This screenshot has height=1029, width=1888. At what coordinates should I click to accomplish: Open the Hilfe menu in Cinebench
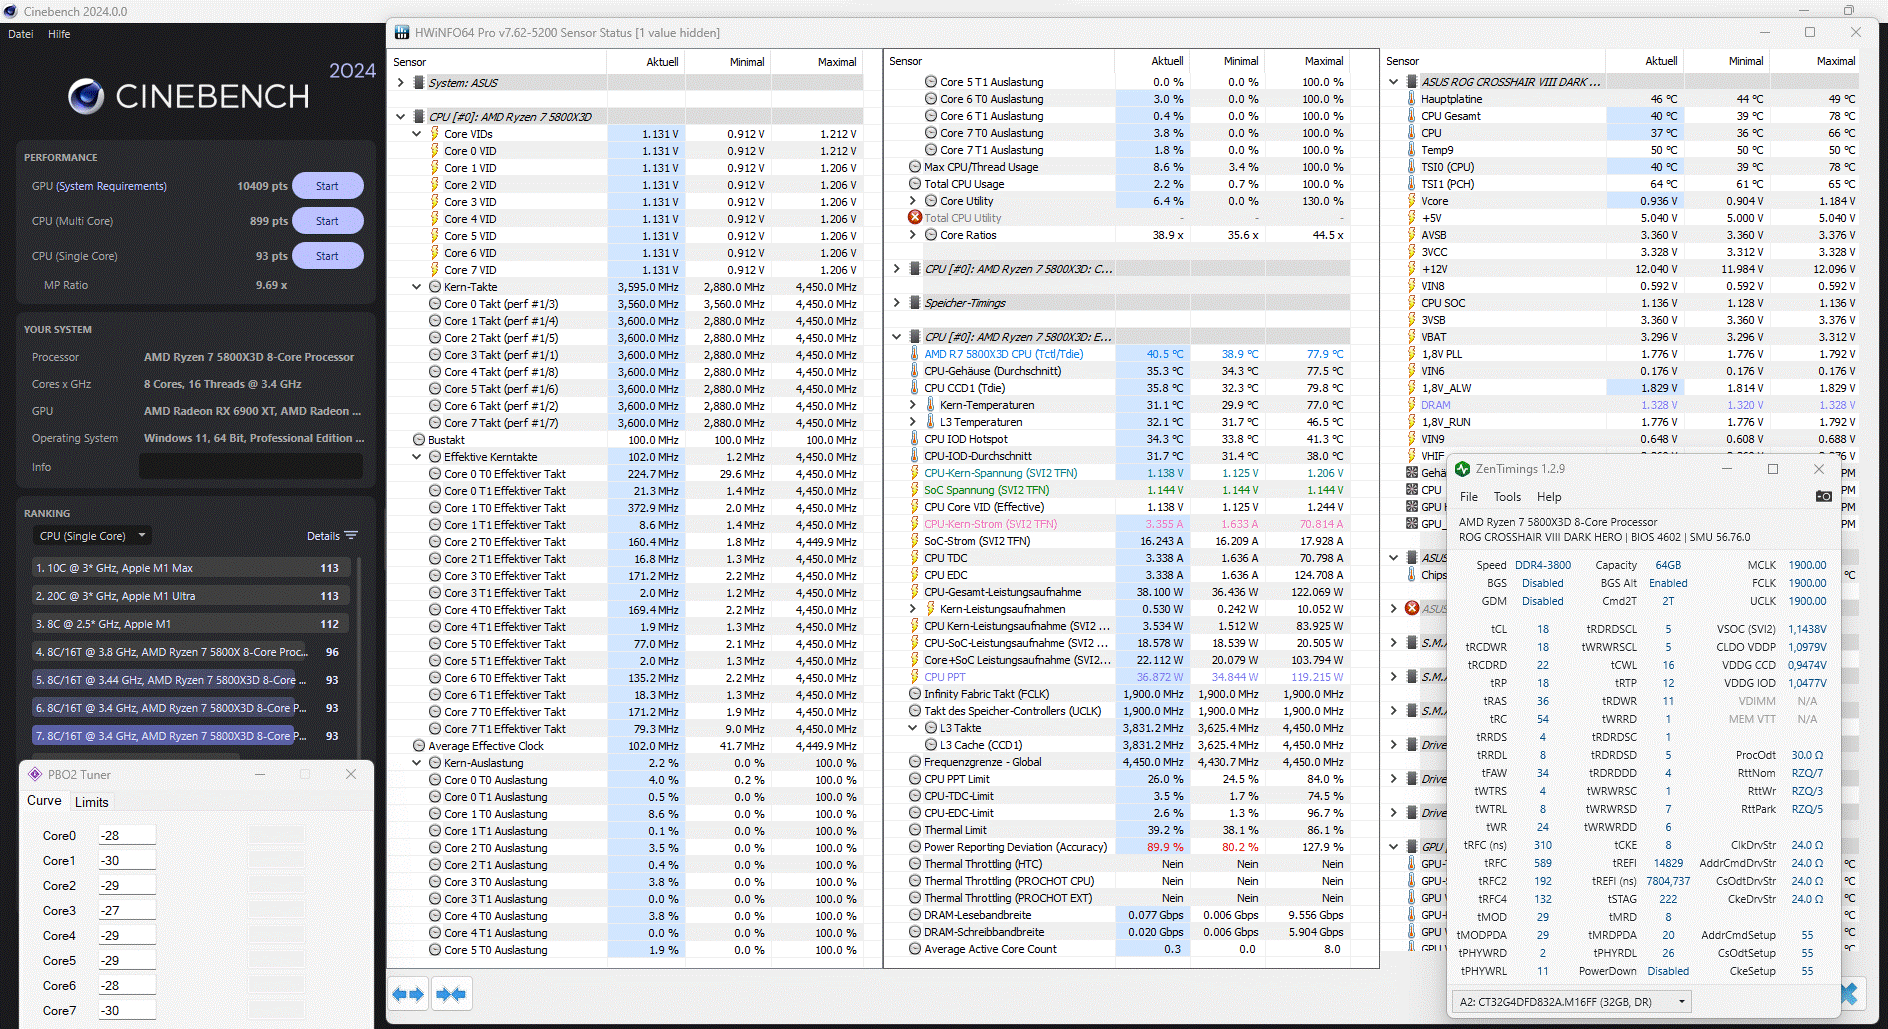click(59, 34)
